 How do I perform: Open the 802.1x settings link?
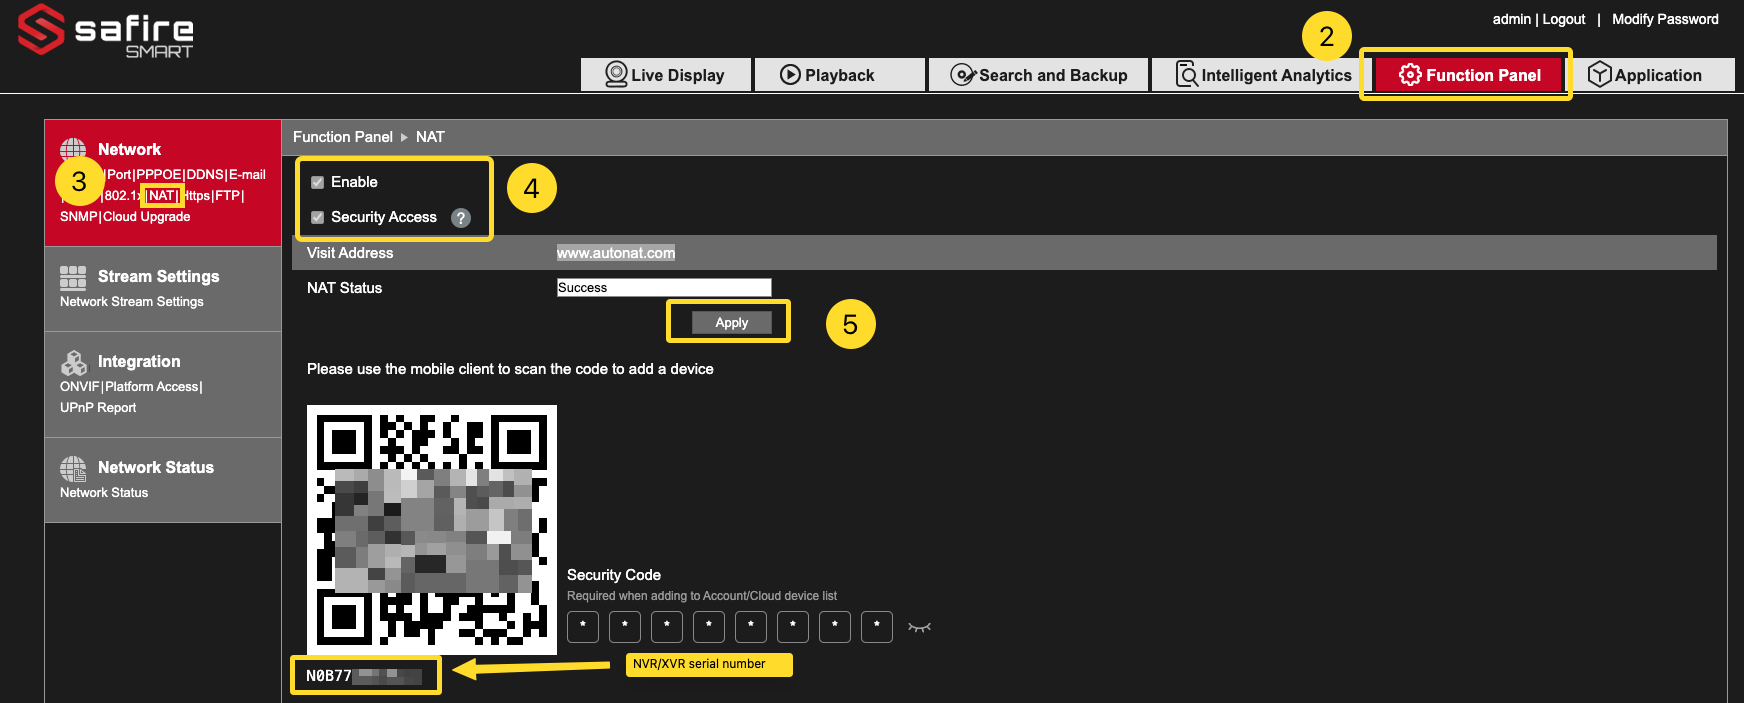pos(123,196)
